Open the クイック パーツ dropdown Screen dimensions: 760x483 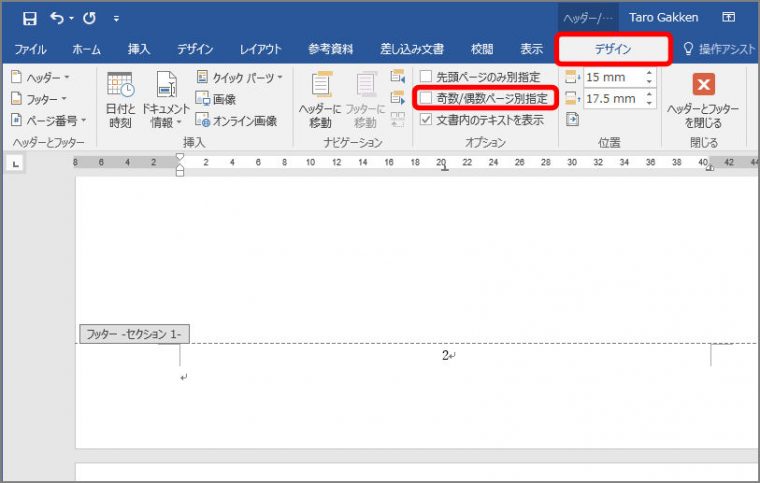[x=240, y=78]
